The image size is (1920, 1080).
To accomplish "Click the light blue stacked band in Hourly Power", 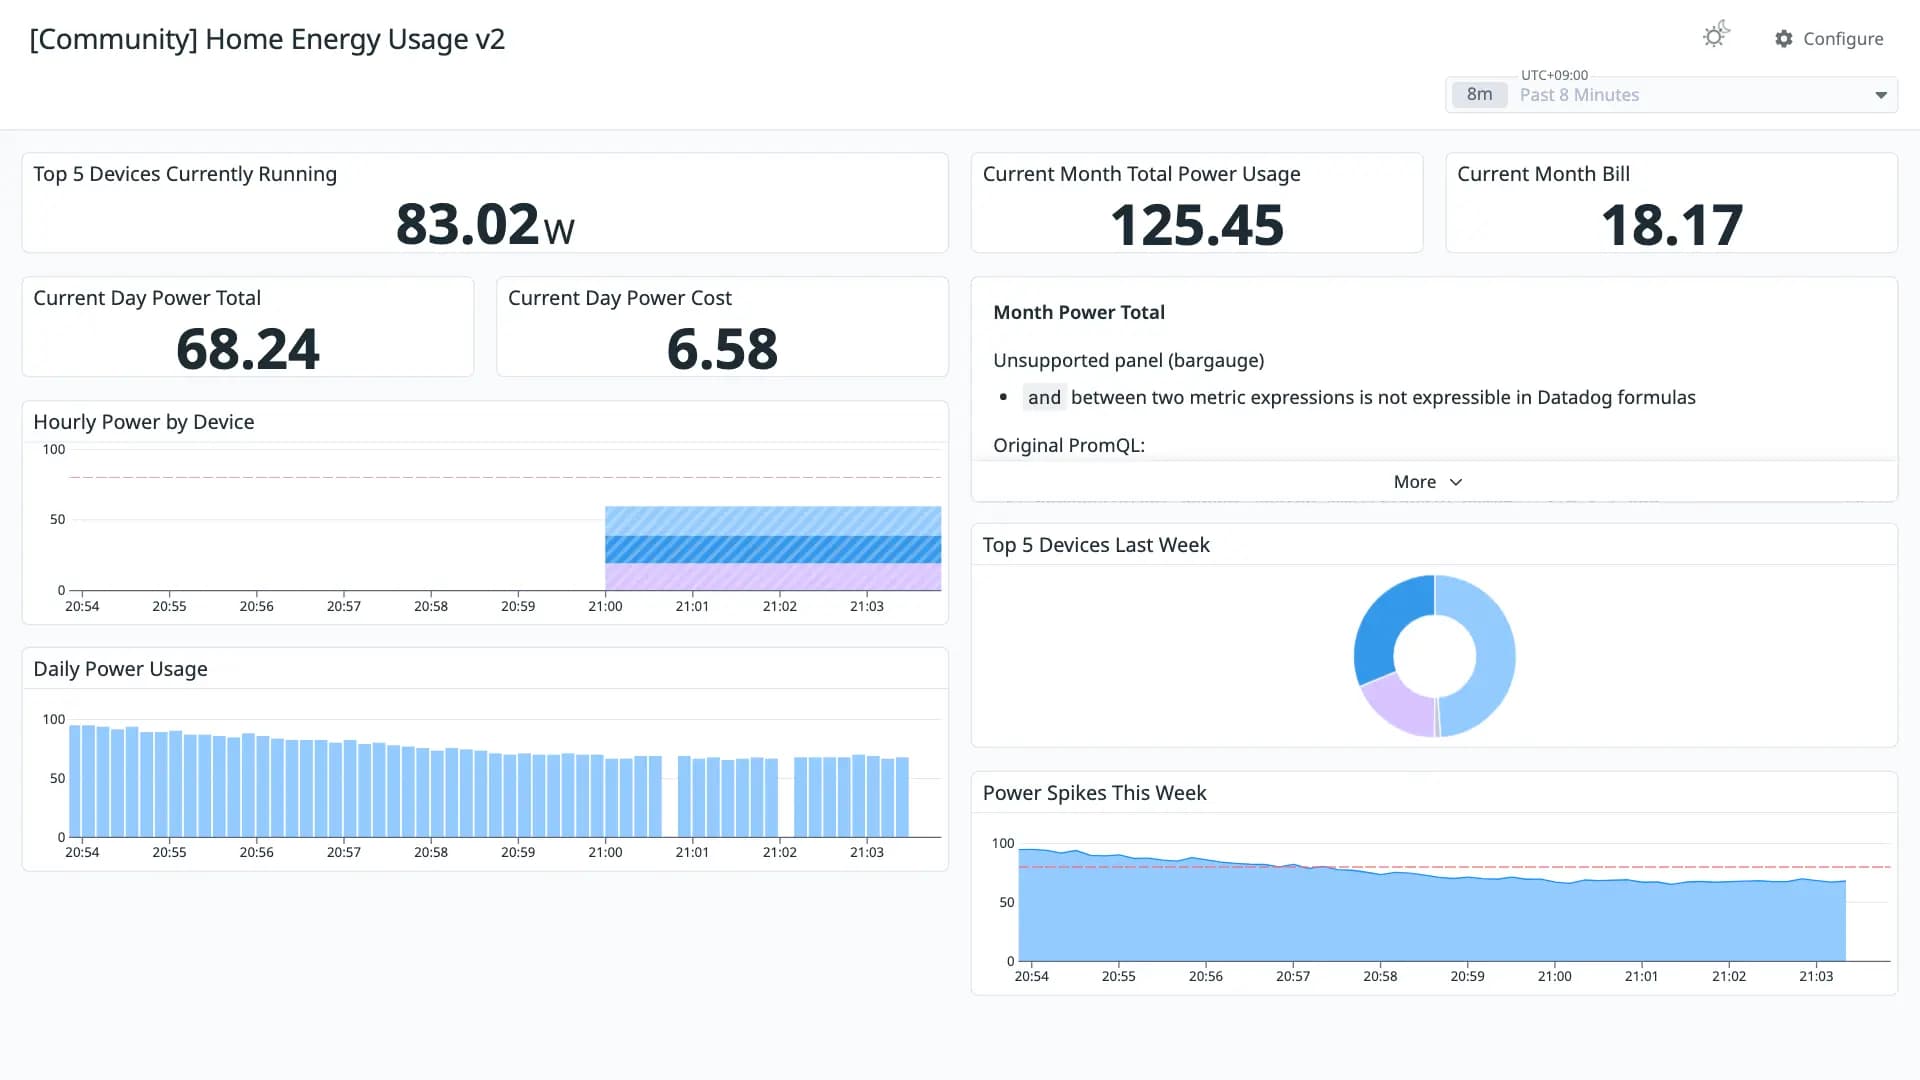I will (773, 521).
